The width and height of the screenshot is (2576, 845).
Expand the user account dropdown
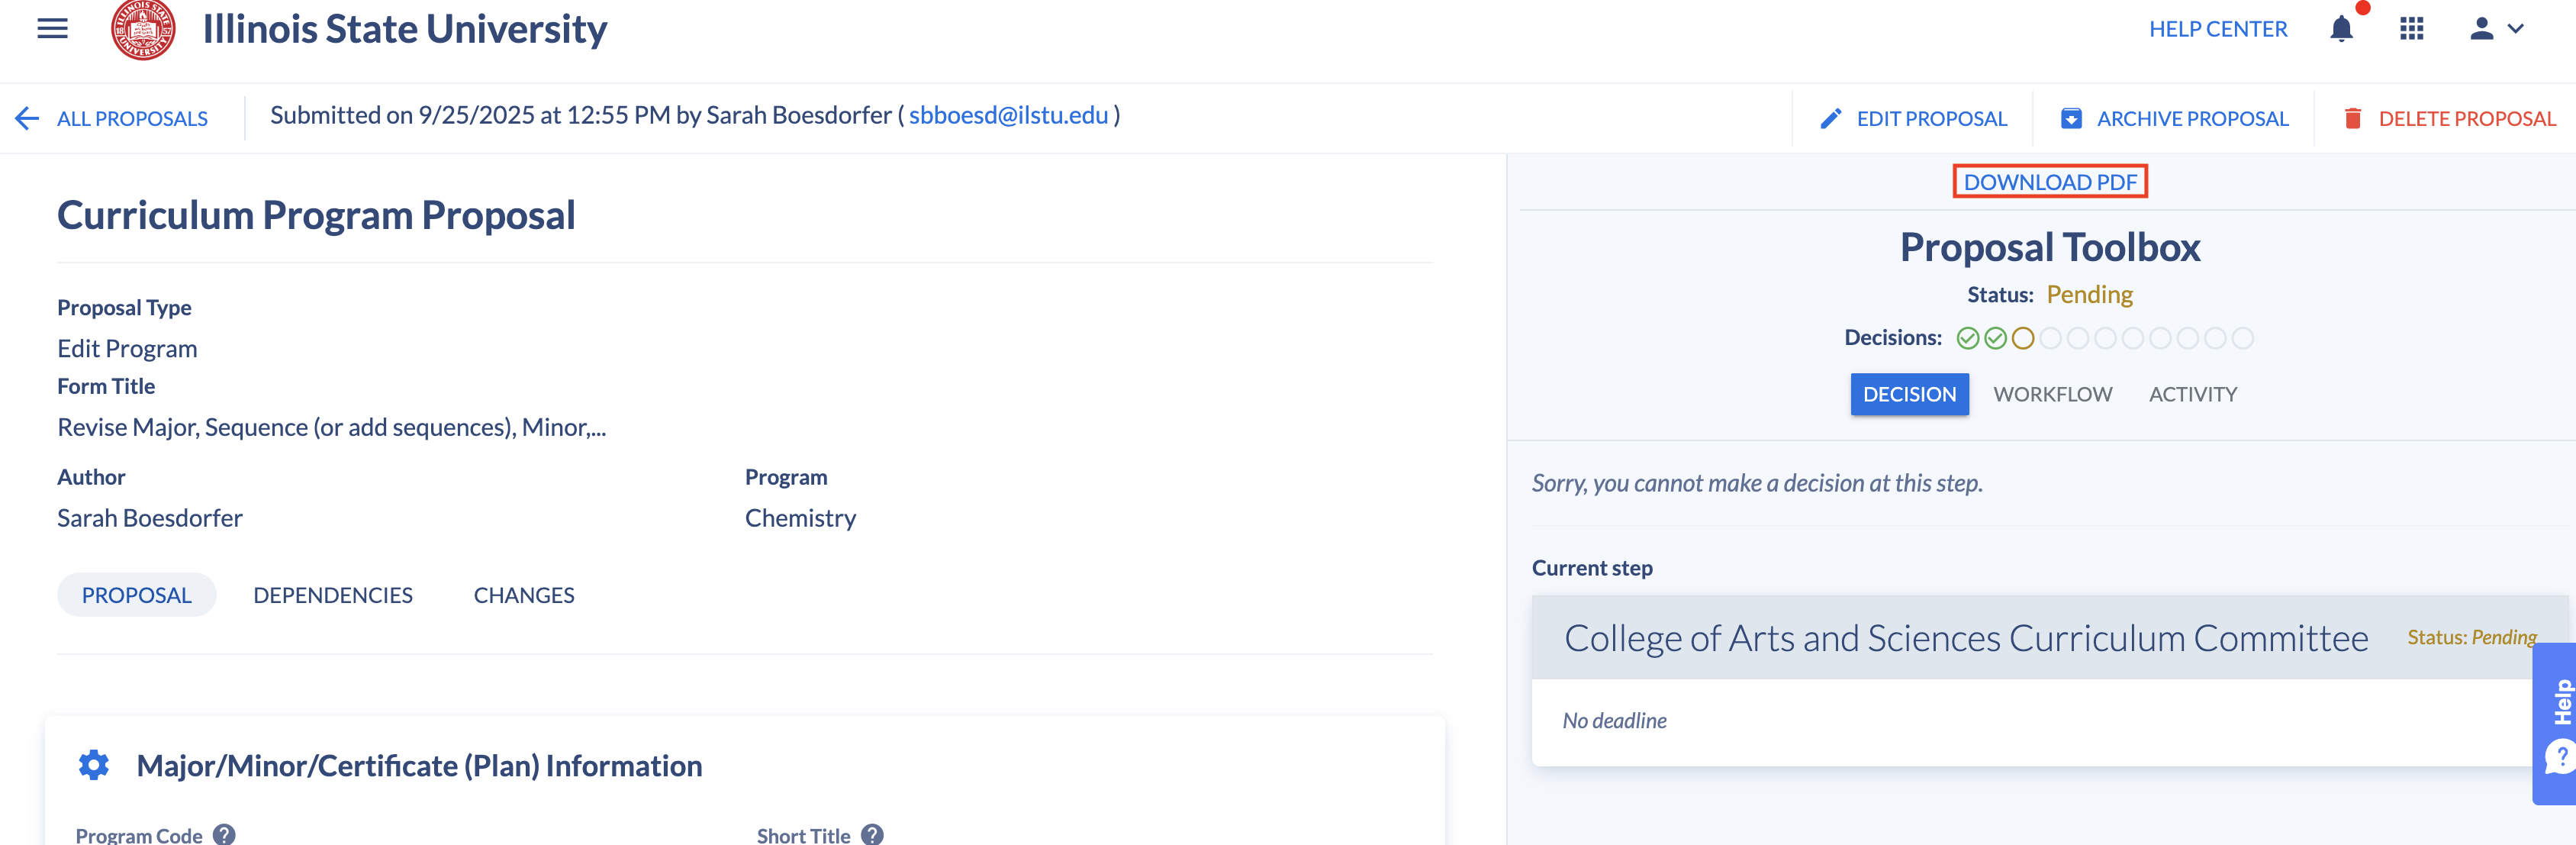click(x=2496, y=29)
